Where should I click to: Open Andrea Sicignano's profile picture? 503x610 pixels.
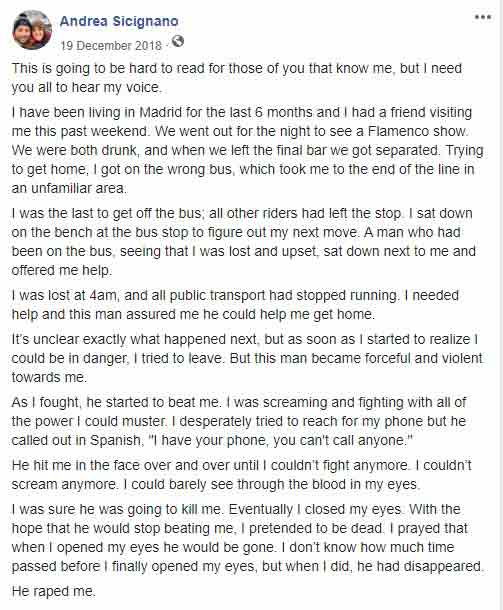tap(32, 30)
